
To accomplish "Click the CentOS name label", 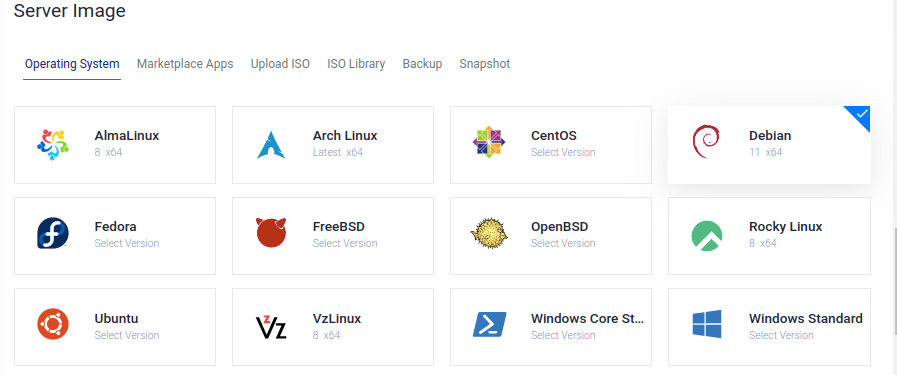I will click(554, 136).
